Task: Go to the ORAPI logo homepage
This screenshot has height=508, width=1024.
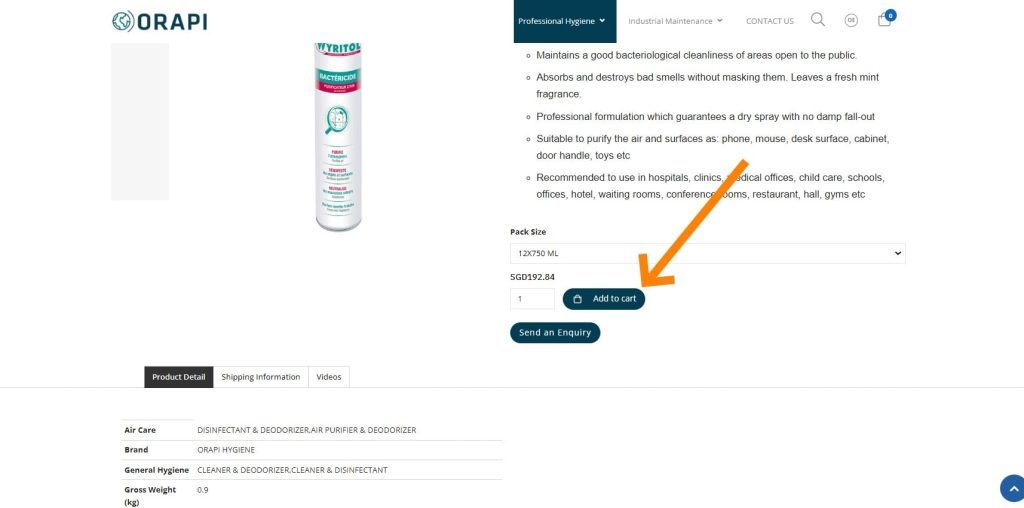Action: pyautogui.click(x=159, y=21)
